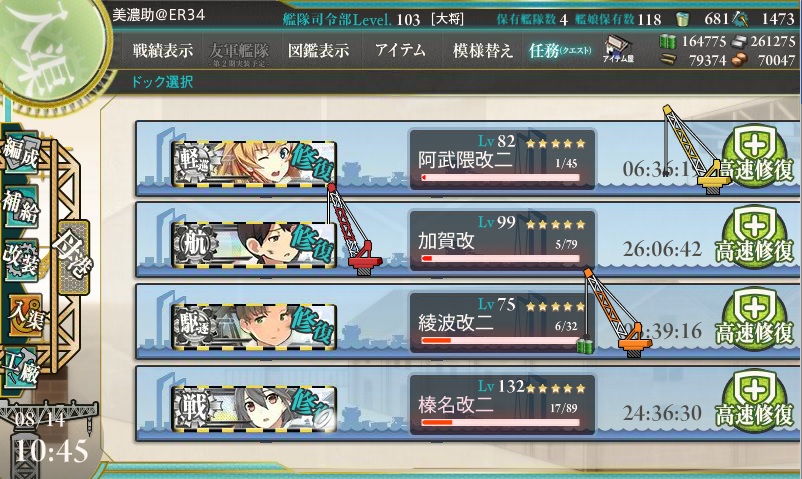Select the 入渠 docking sidebar icon

click(25, 314)
